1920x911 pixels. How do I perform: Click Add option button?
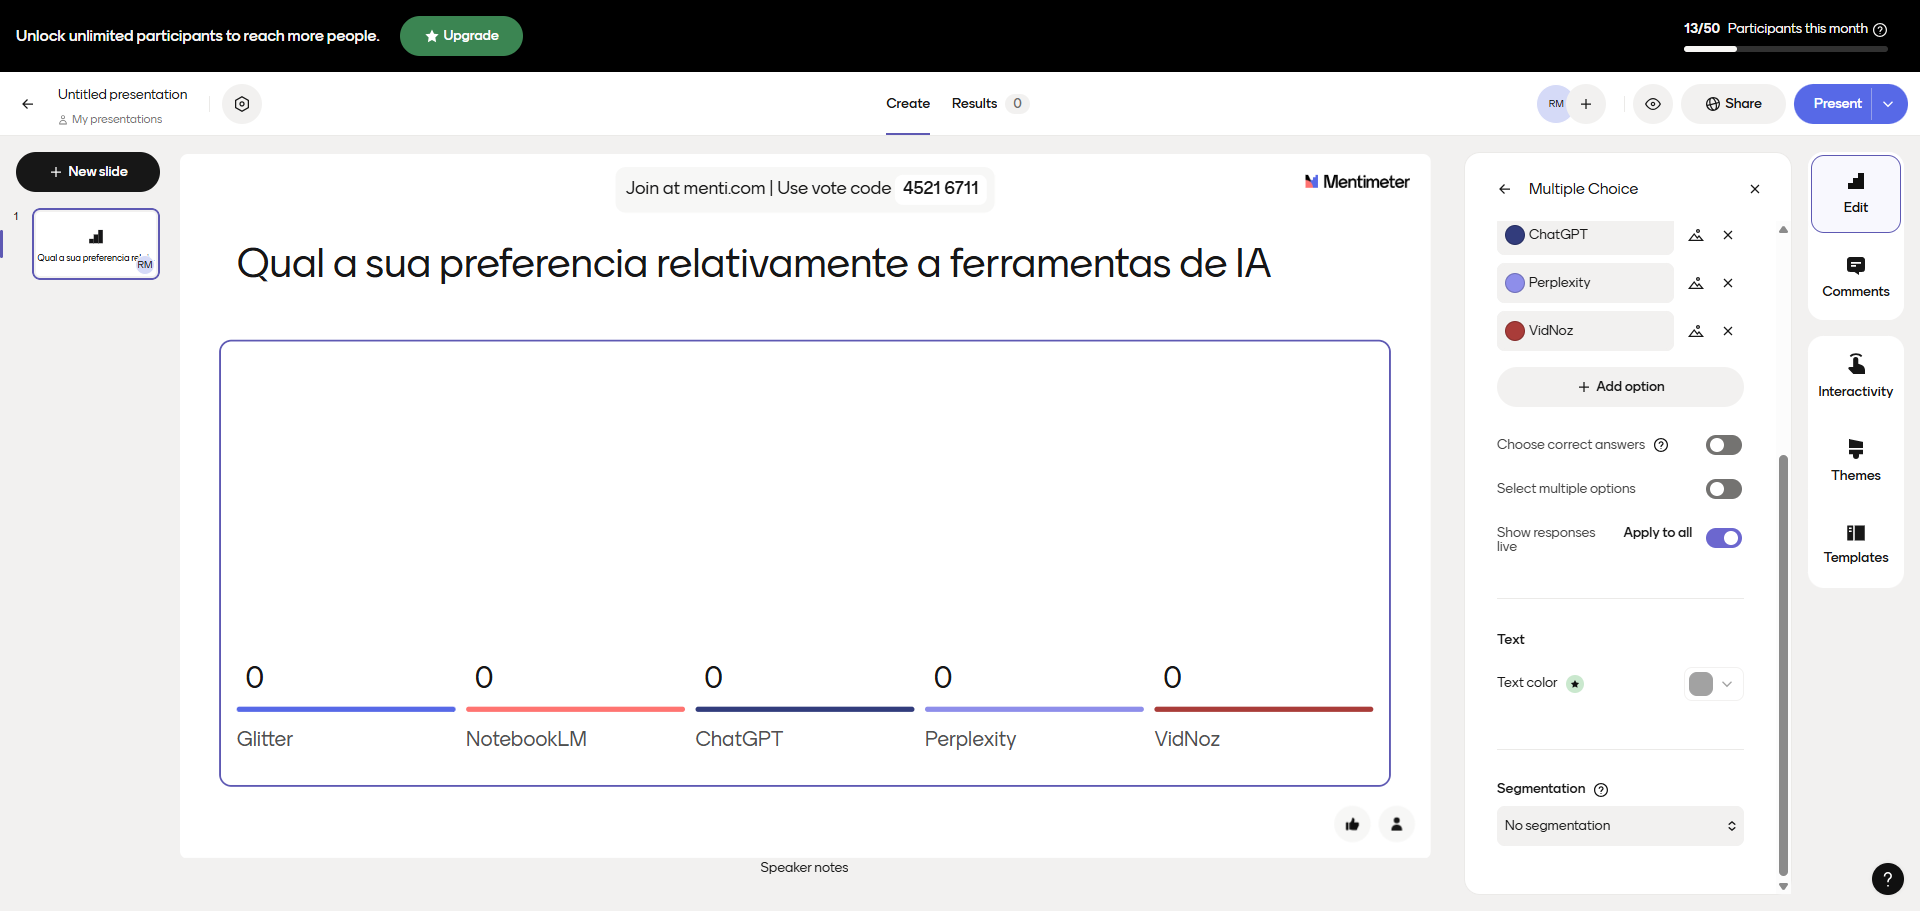(1620, 387)
